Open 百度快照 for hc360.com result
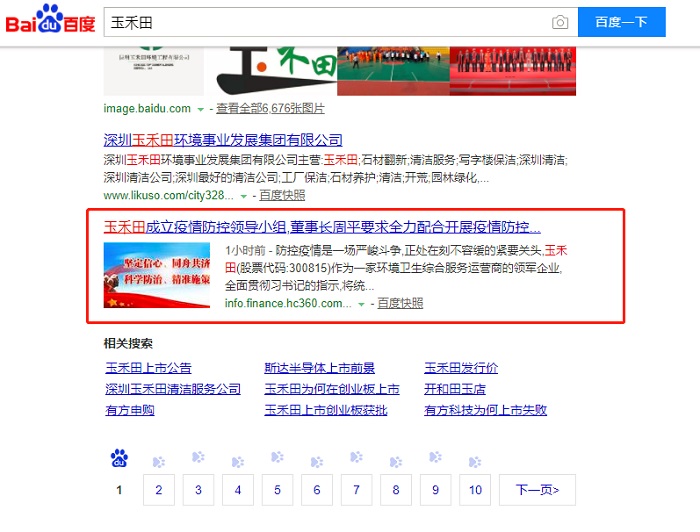The image size is (700, 532). 400,303
